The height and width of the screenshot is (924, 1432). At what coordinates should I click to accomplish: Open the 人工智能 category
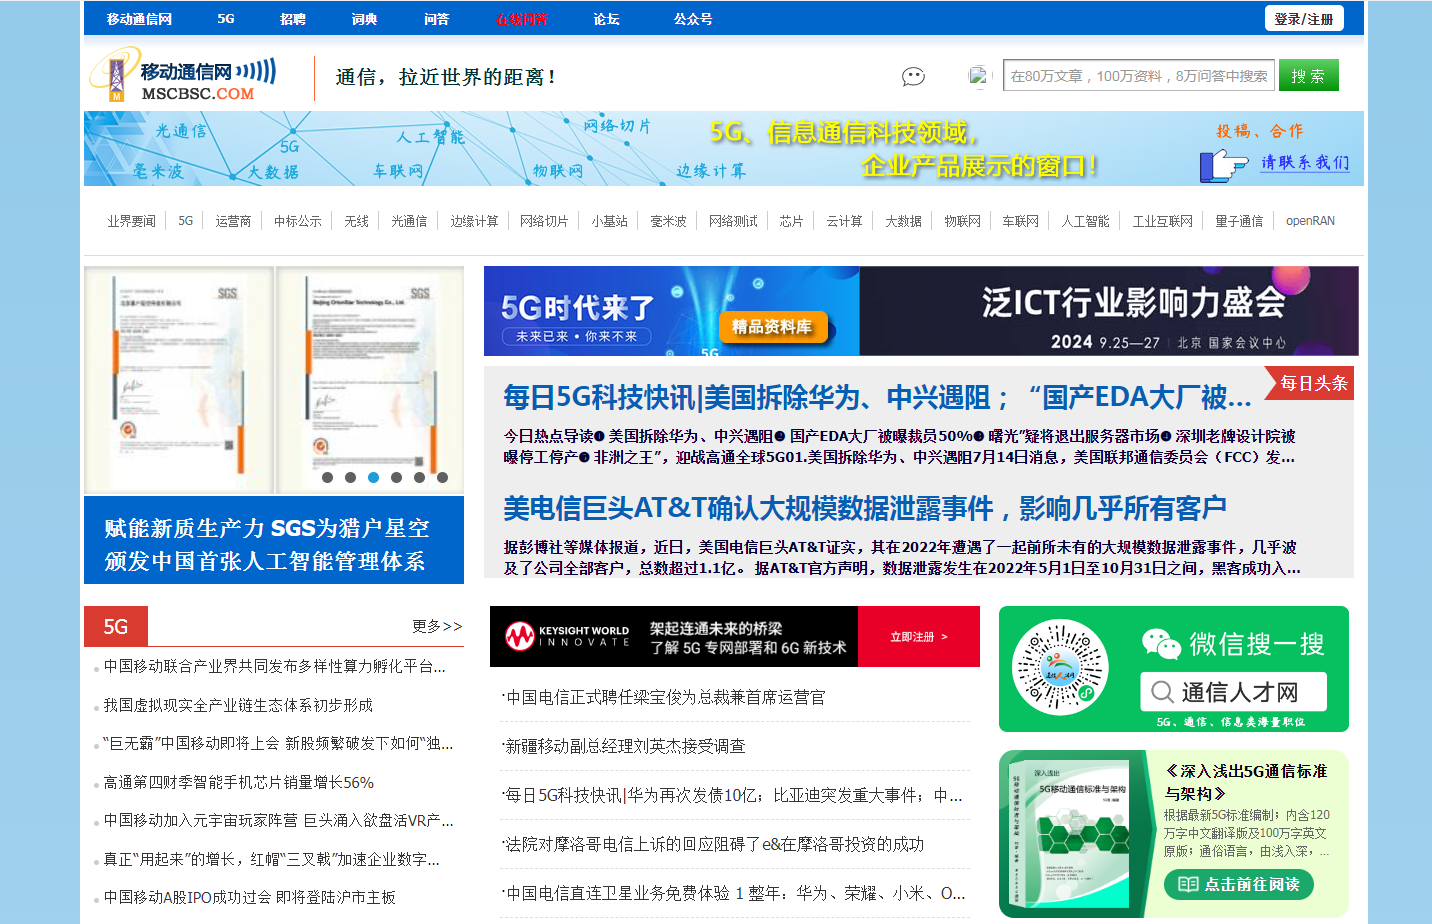pyautogui.click(x=1085, y=221)
